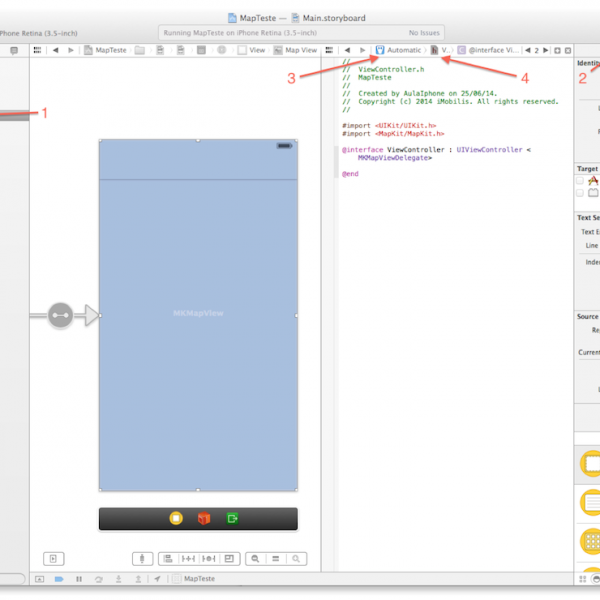Select the MKMapView on canvas
Screen dimensions: 600x600
pyautogui.click(x=198, y=315)
